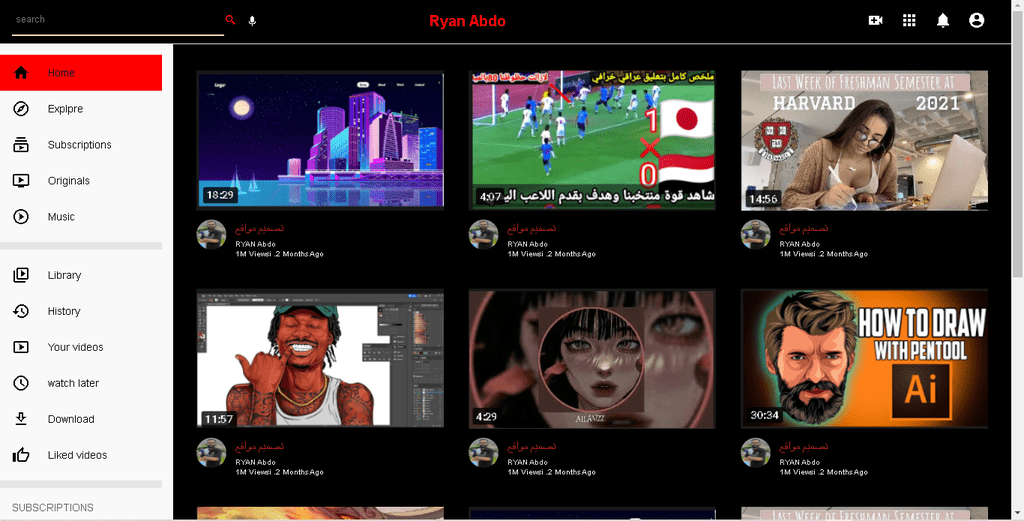The image size is (1024, 521).
Task: Click the watch later clock icon
Action: [x=21, y=383]
